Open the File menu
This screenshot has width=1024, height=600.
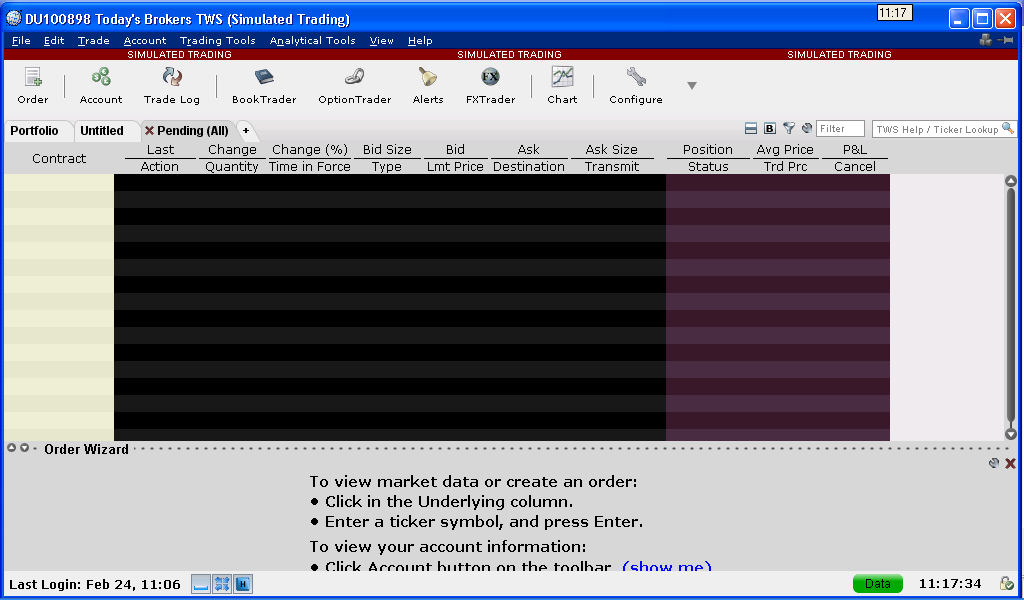pos(21,40)
